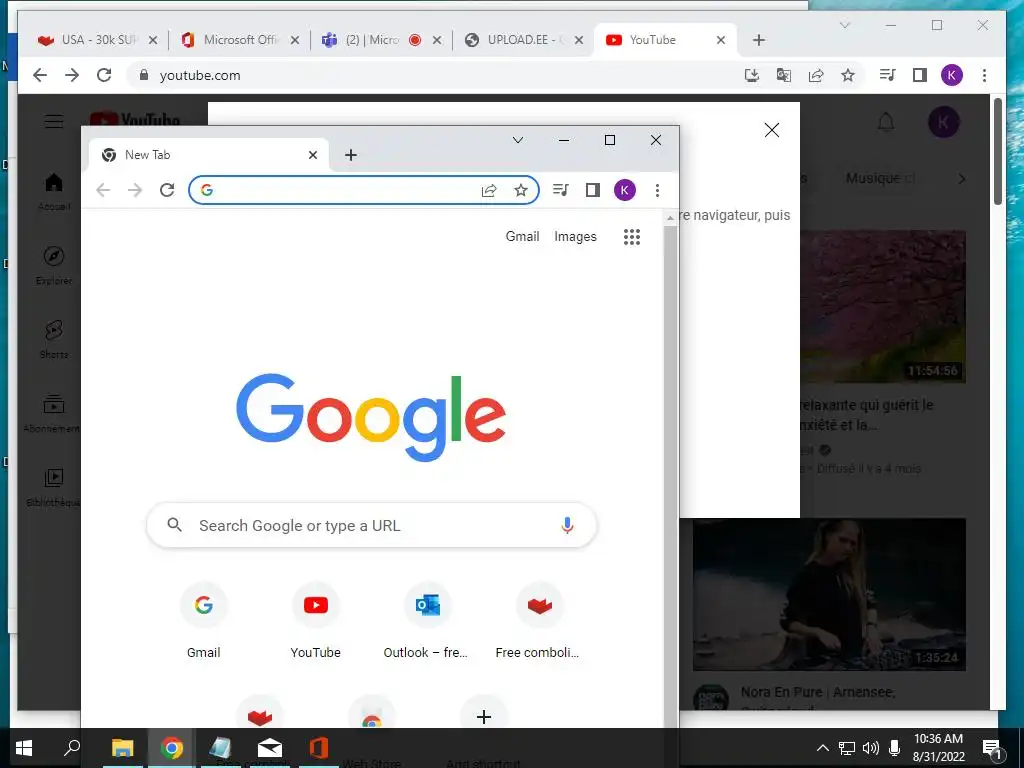Open Office app from taskbar
Viewport: 1024px width, 768px height.
319,748
